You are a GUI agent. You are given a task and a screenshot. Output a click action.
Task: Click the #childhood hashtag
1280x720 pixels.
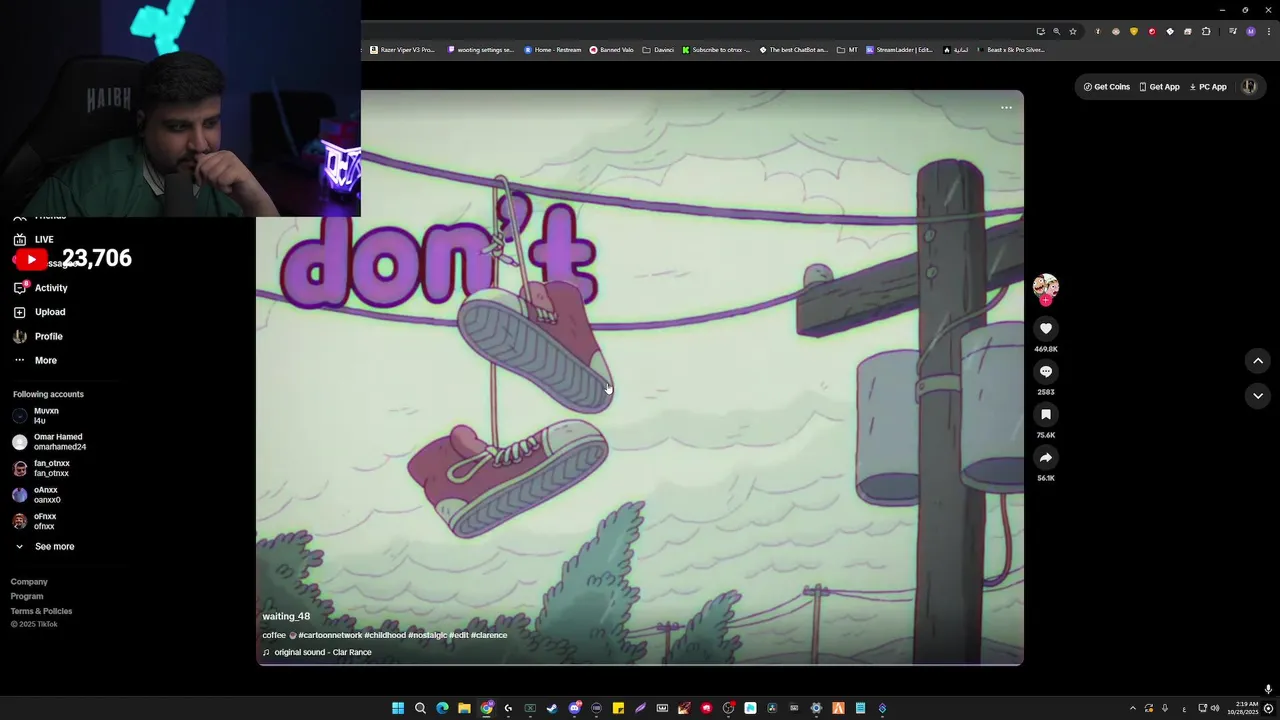click(385, 635)
